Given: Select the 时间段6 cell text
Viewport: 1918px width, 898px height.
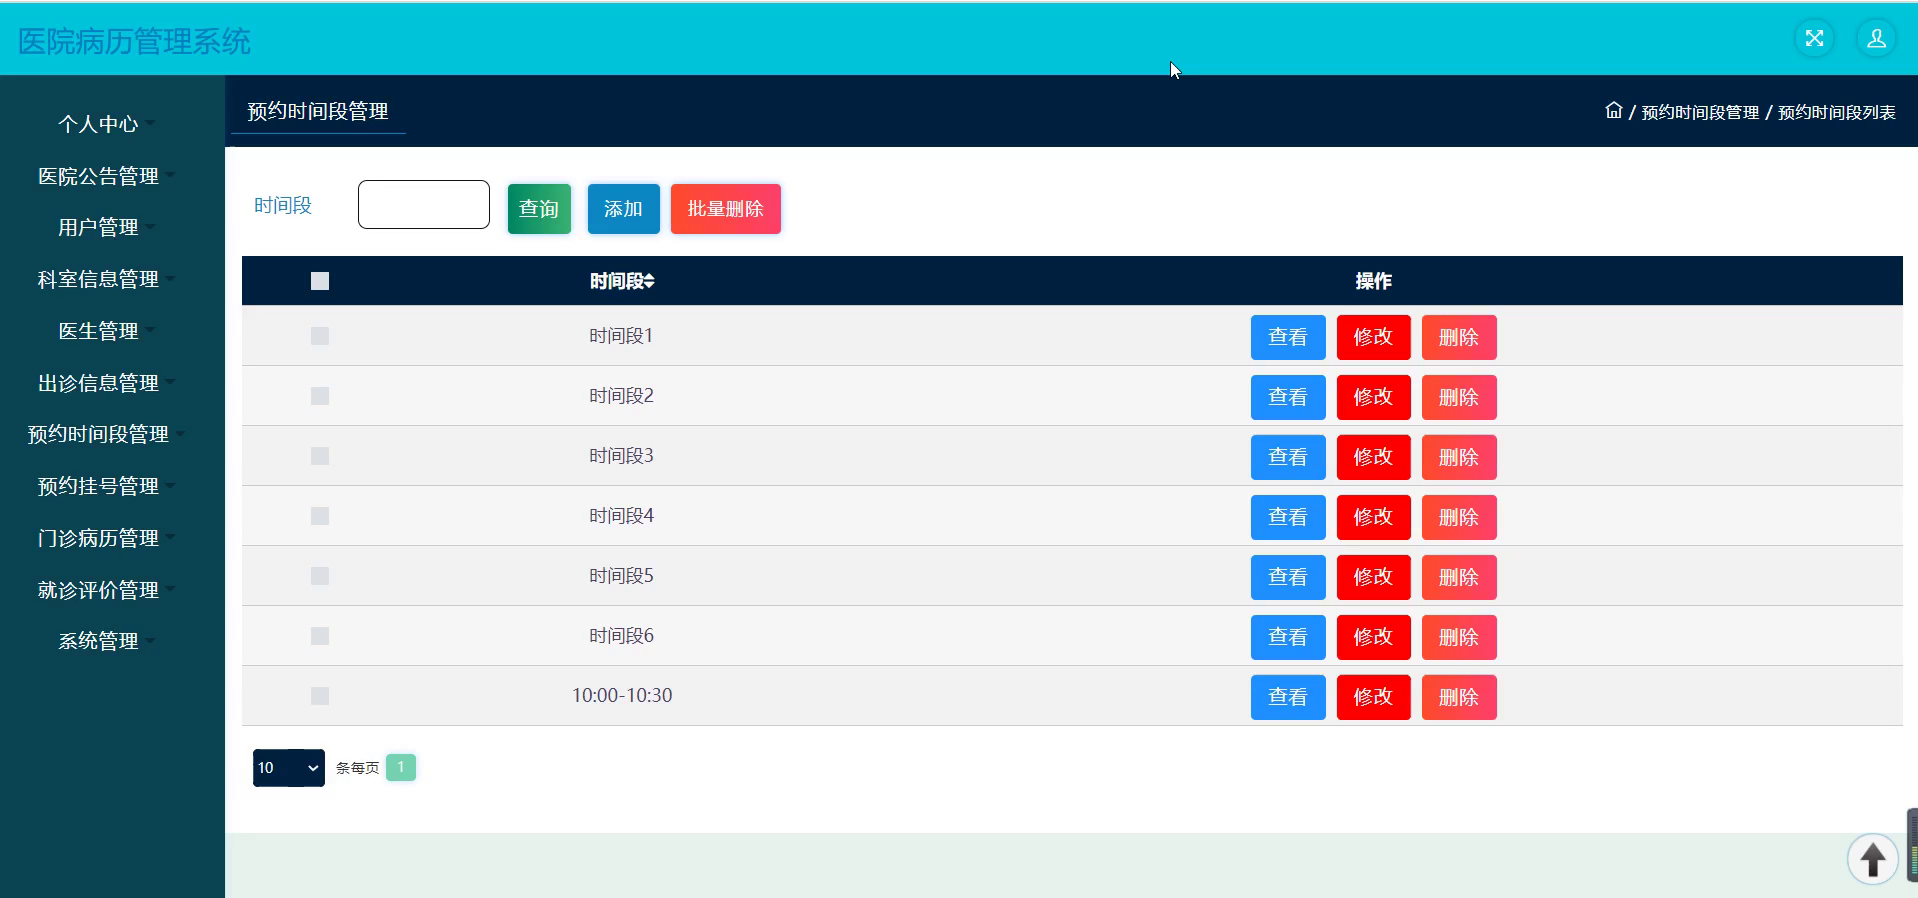Looking at the screenshot, I should point(621,636).
